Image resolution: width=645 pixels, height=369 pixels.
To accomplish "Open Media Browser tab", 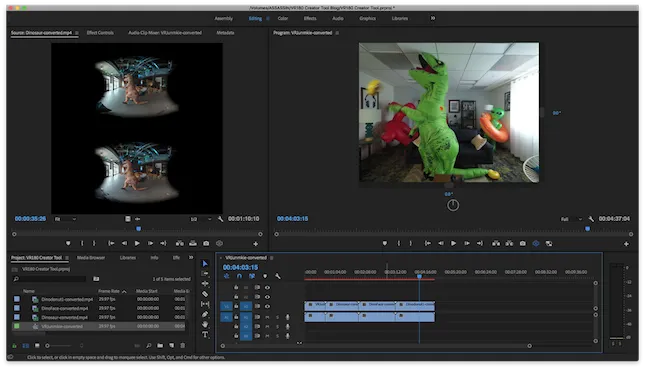I will 91,258.
